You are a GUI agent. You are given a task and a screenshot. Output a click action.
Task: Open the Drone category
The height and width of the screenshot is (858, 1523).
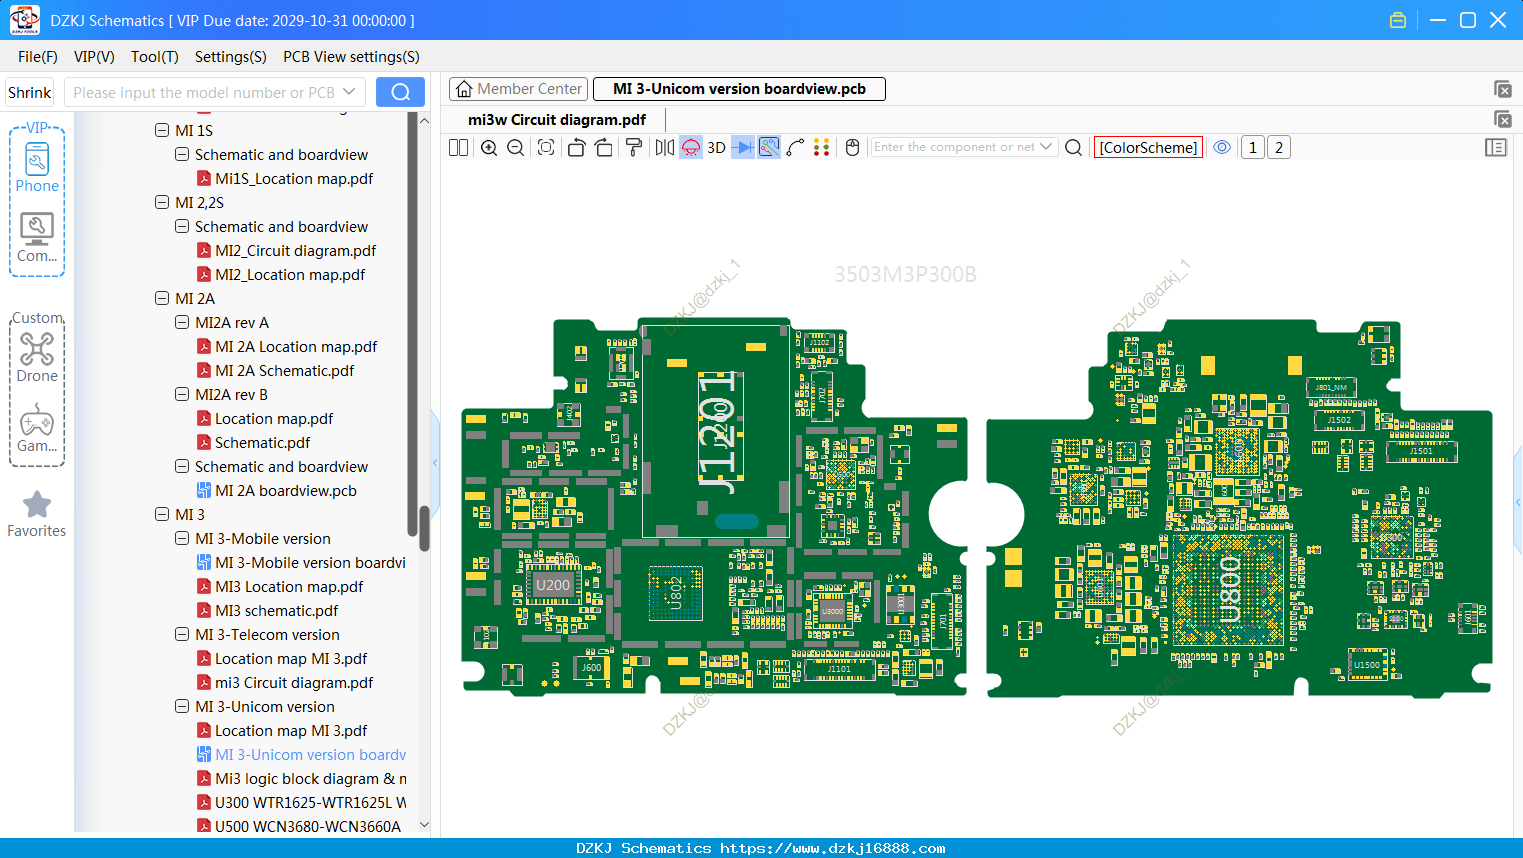(37, 357)
